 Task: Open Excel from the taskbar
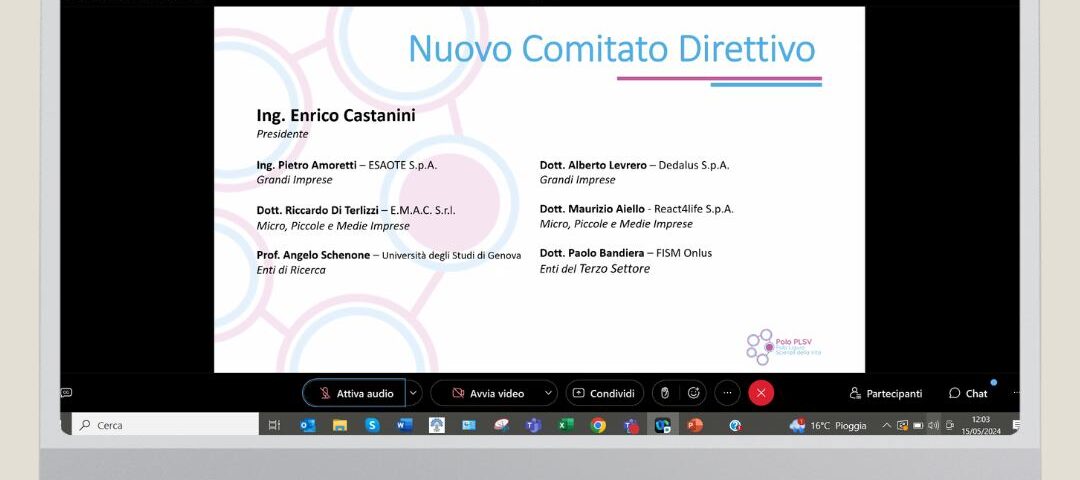(565, 426)
